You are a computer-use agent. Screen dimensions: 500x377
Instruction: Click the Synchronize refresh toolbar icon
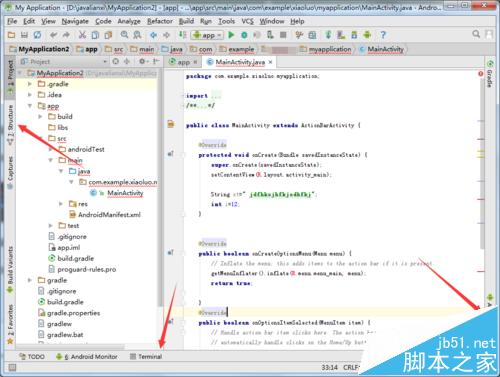pos(37,35)
